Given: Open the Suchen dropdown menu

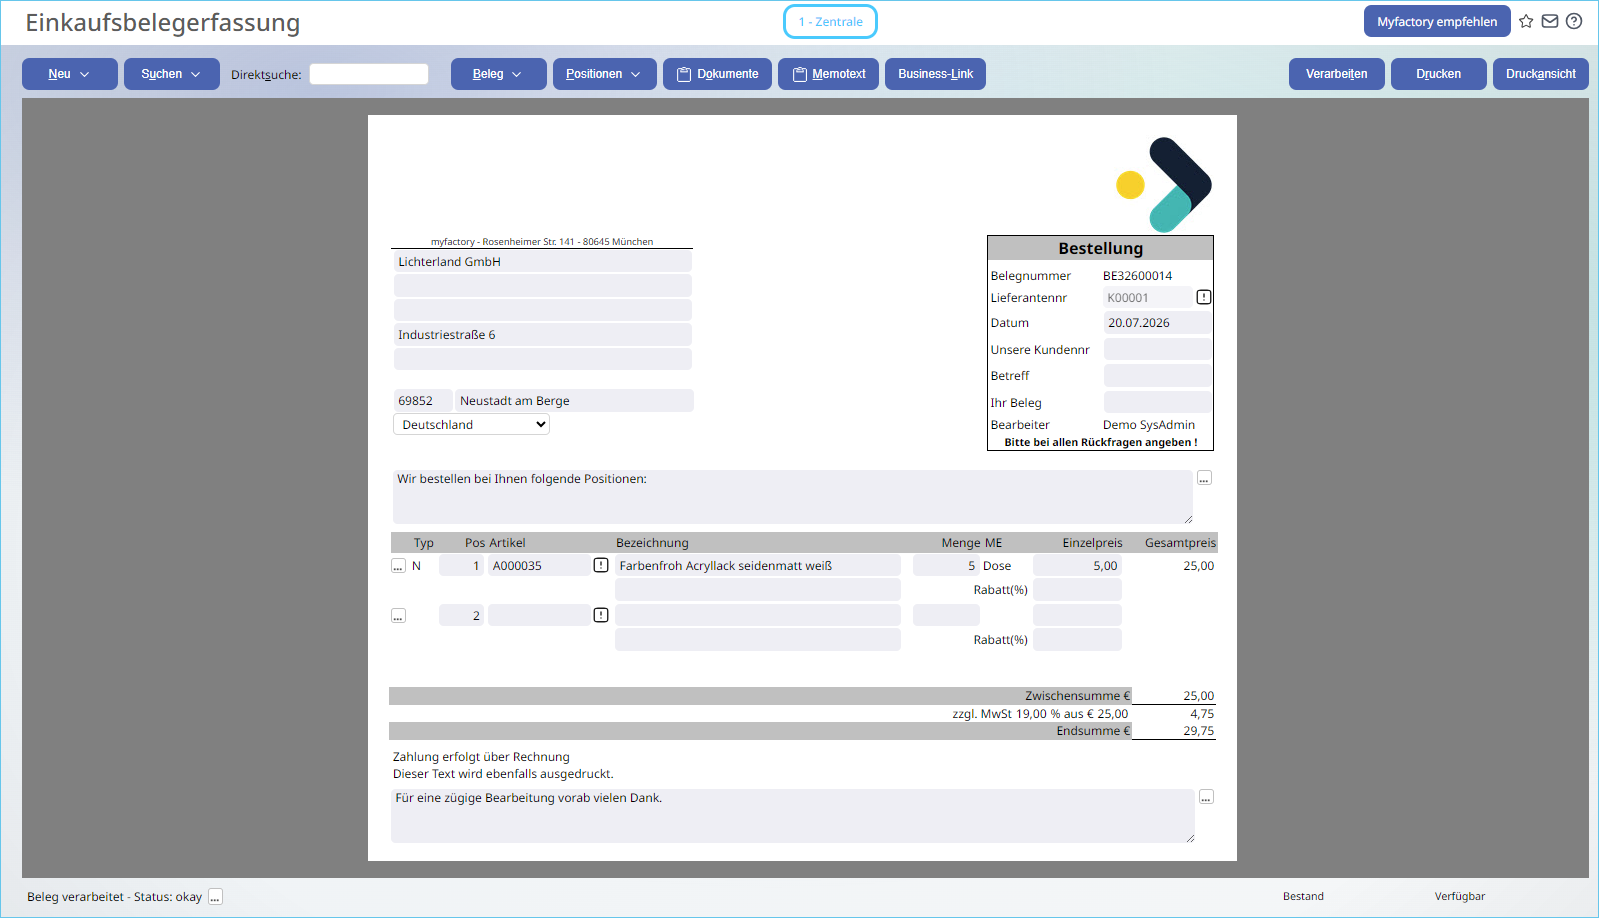Looking at the screenshot, I should pos(172,74).
